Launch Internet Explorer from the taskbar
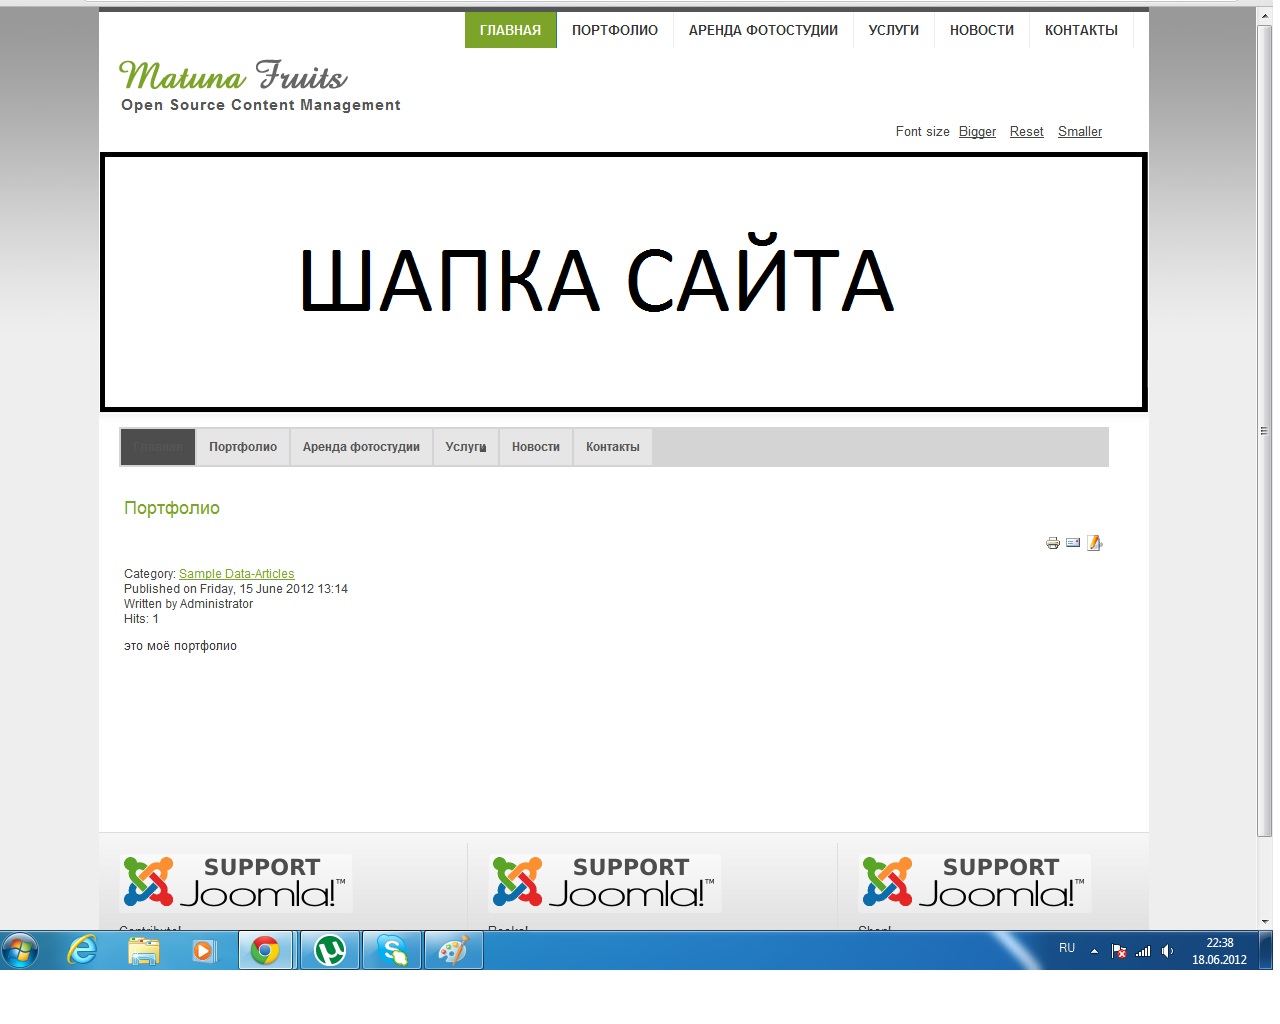 pos(82,950)
